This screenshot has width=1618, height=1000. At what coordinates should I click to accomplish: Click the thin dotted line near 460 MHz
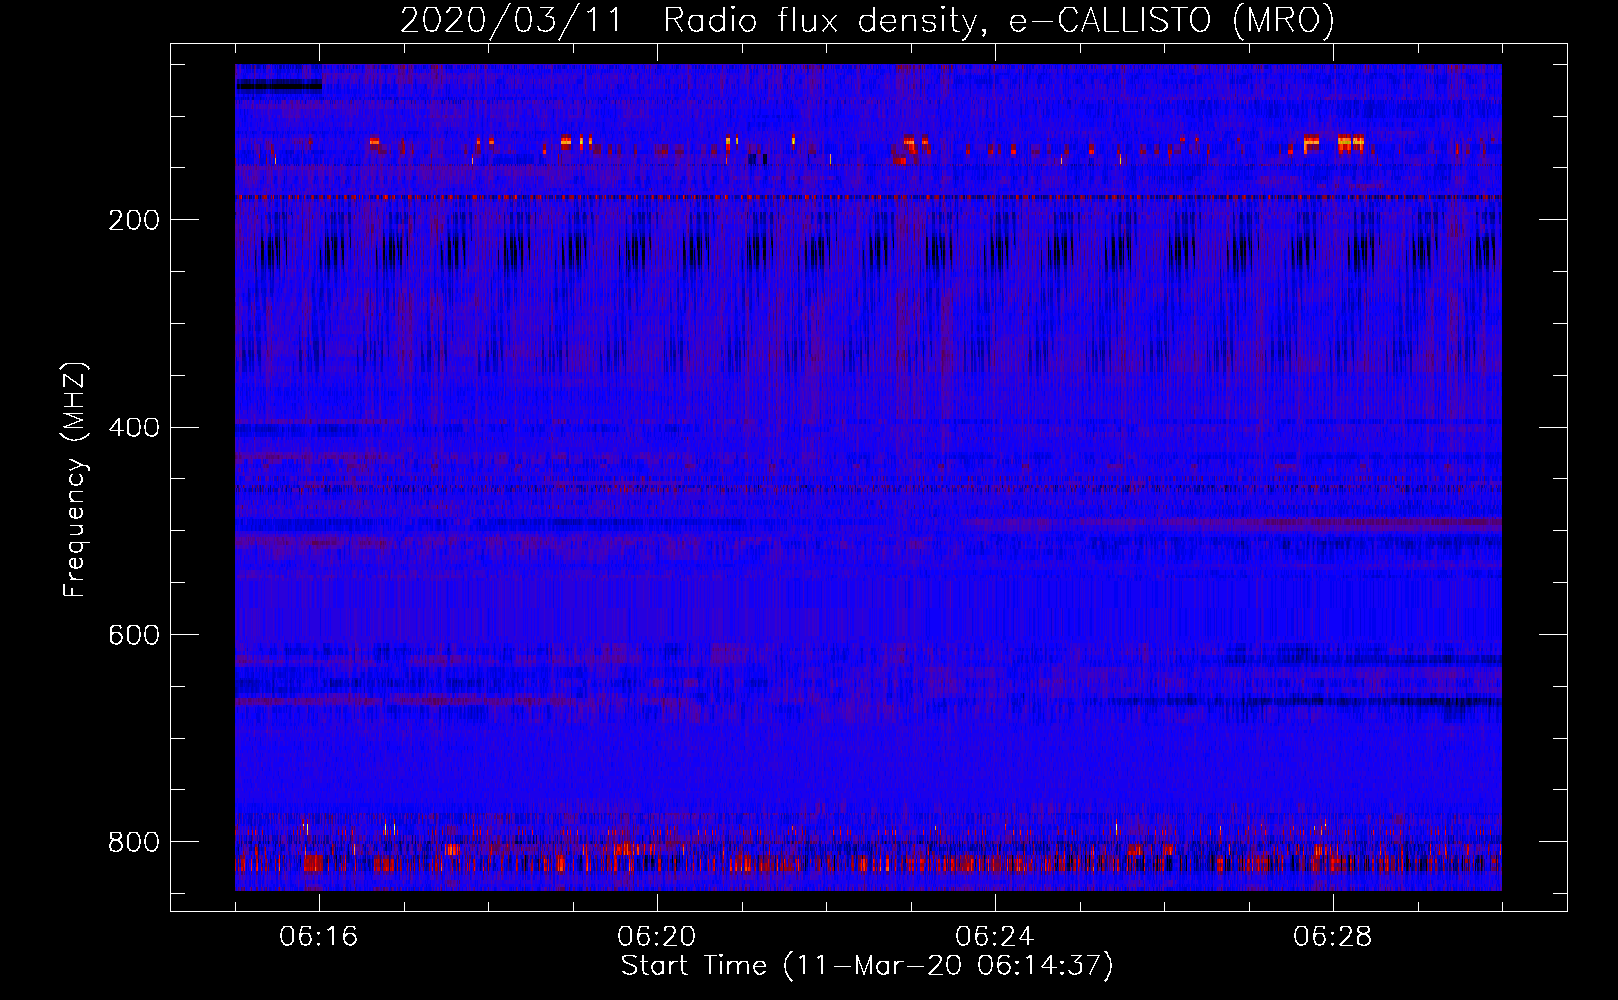coord(867,488)
